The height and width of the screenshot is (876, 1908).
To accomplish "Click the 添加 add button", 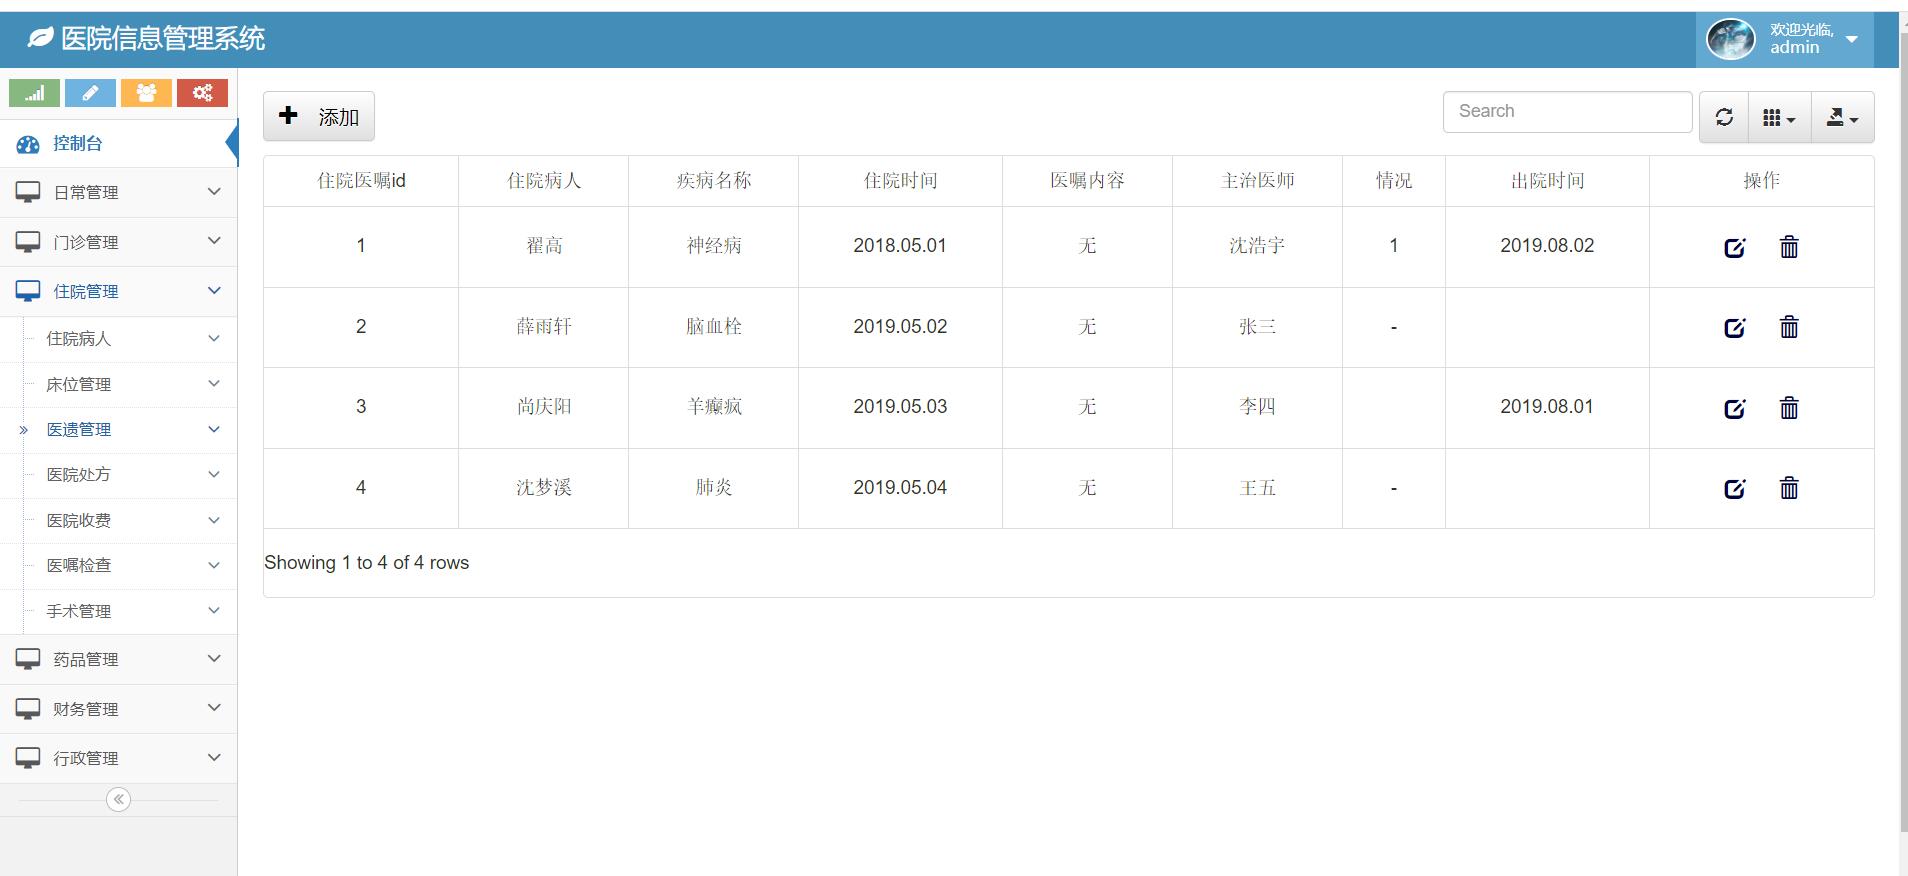I will pos(319,116).
